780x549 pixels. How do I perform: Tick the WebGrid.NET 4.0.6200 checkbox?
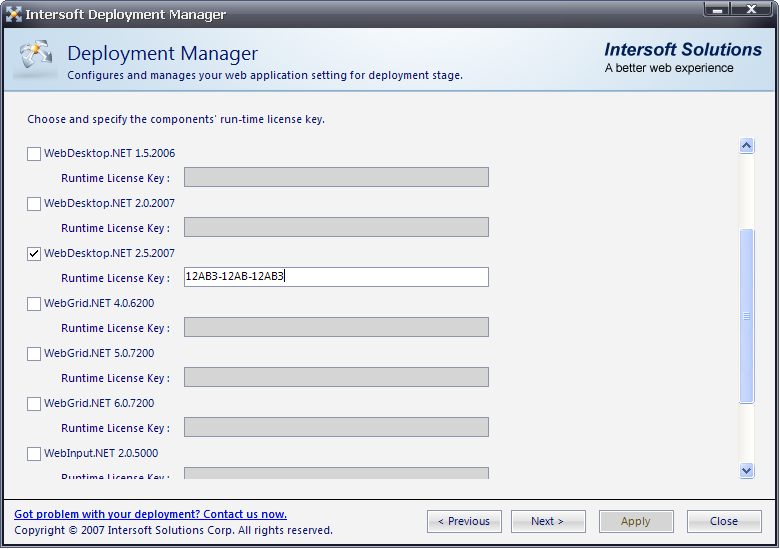tap(34, 304)
